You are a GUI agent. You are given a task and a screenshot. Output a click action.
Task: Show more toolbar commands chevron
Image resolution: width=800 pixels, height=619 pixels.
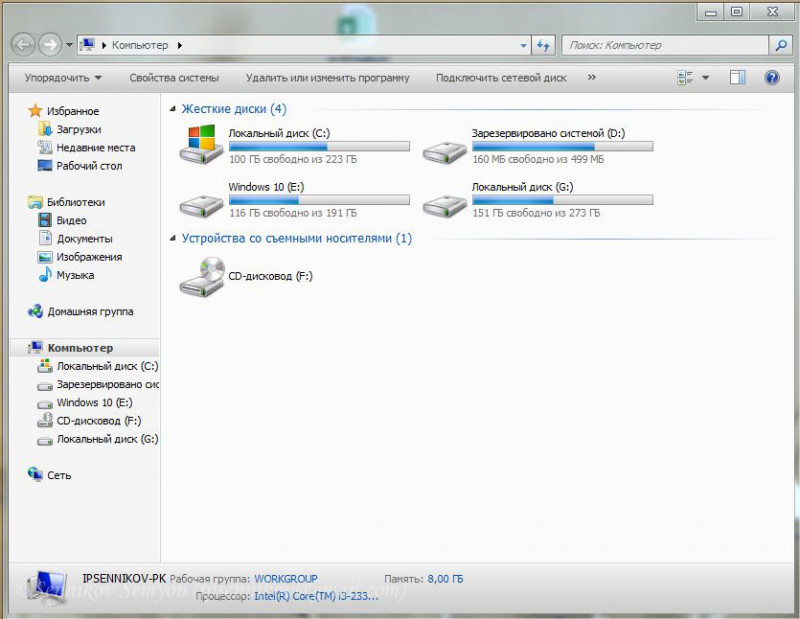591,77
